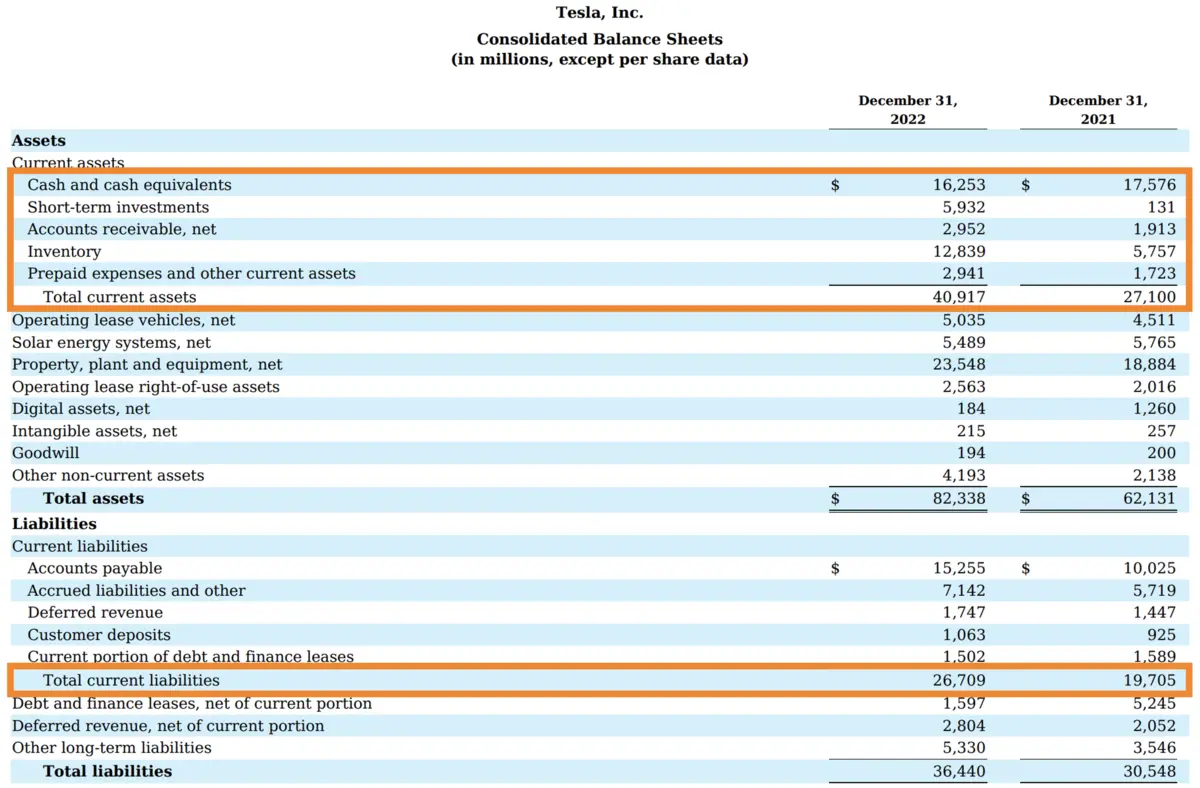
Task: Select the Digital assets, net row
Action: click(x=80, y=408)
